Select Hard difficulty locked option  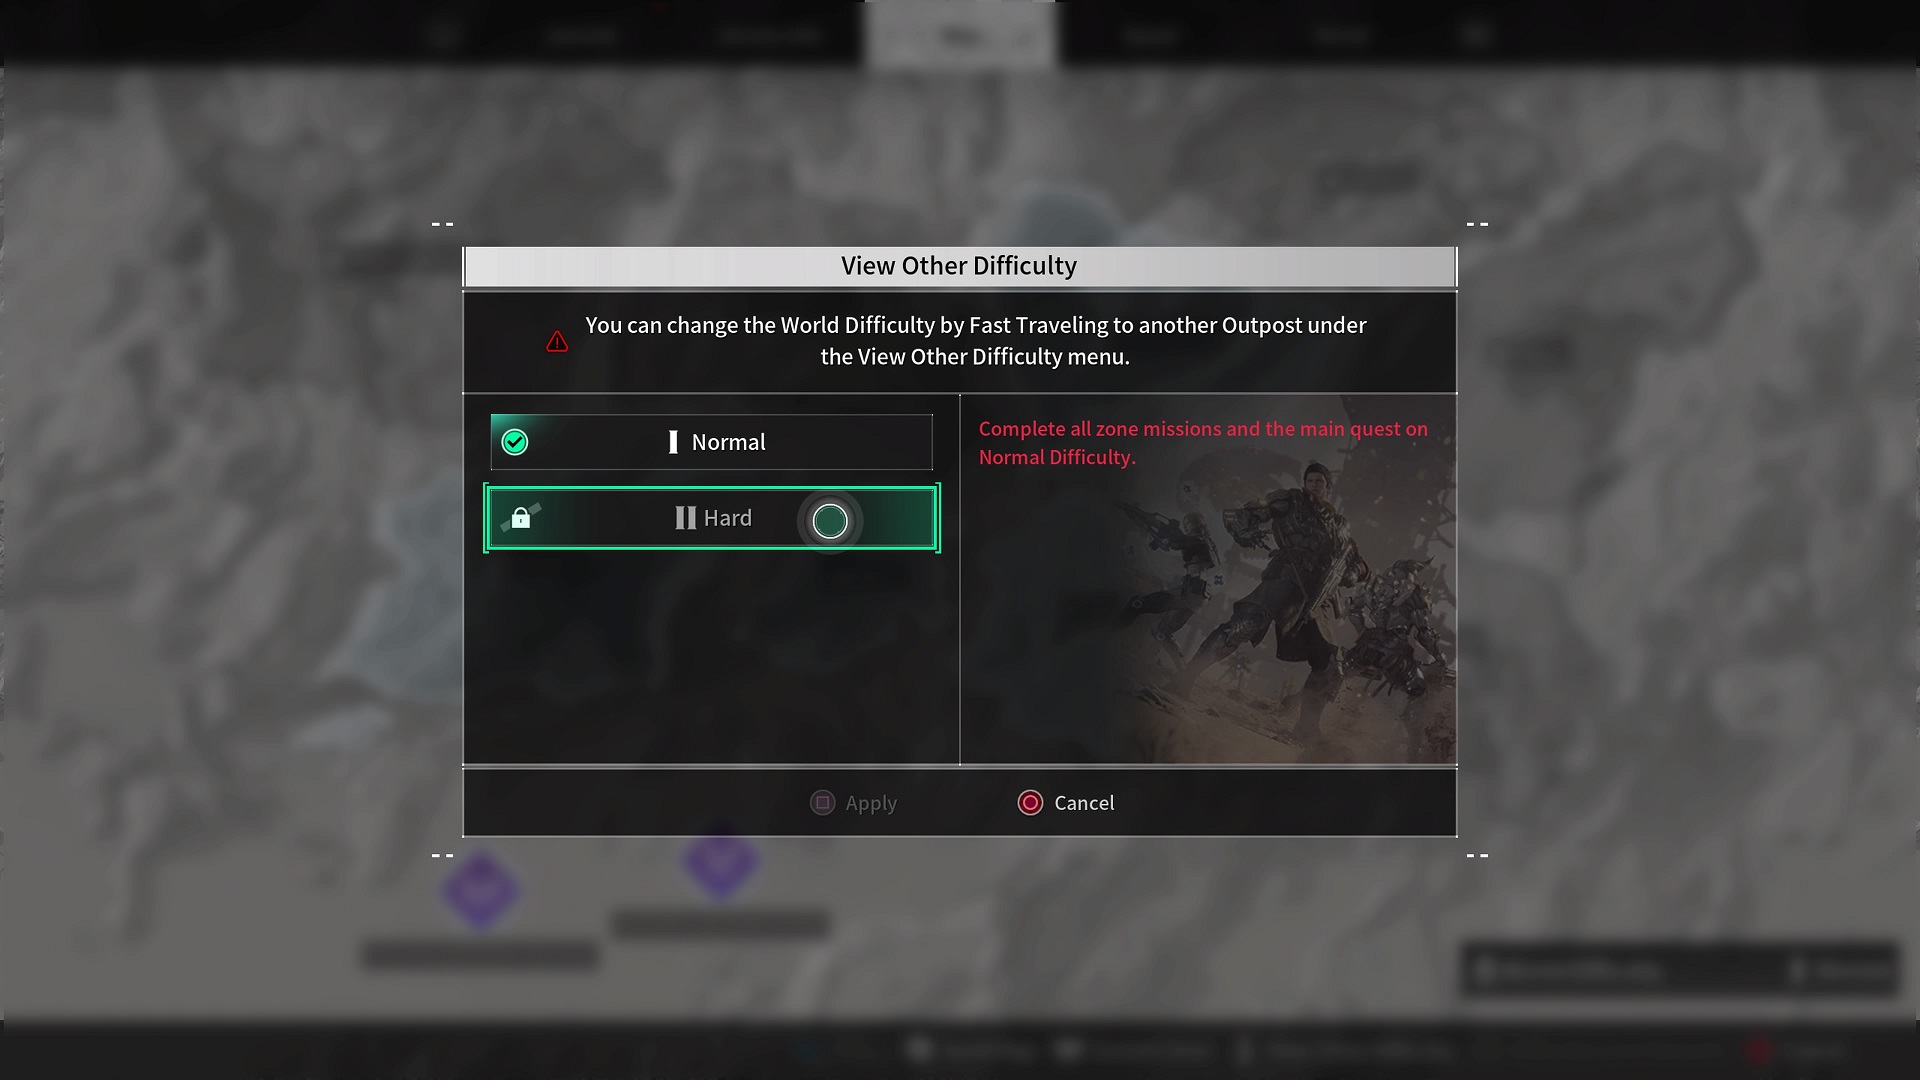tap(712, 517)
